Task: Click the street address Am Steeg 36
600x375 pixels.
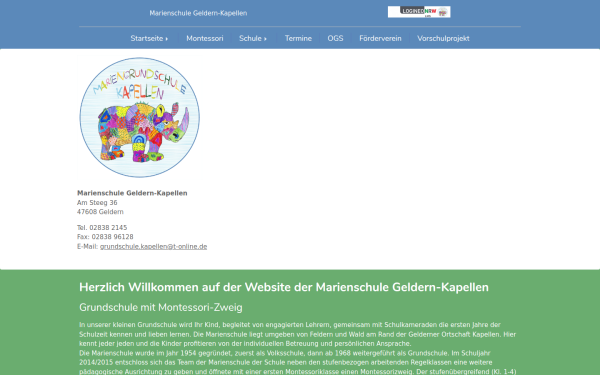Action: coord(97,202)
